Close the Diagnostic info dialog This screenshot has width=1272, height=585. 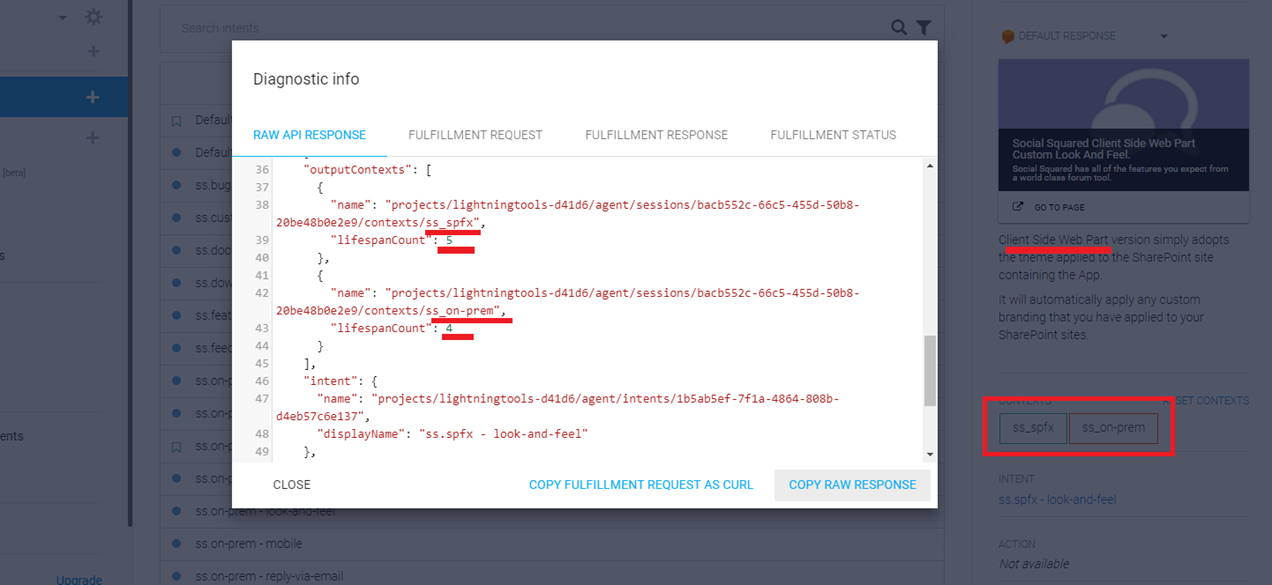(x=292, y=485)
